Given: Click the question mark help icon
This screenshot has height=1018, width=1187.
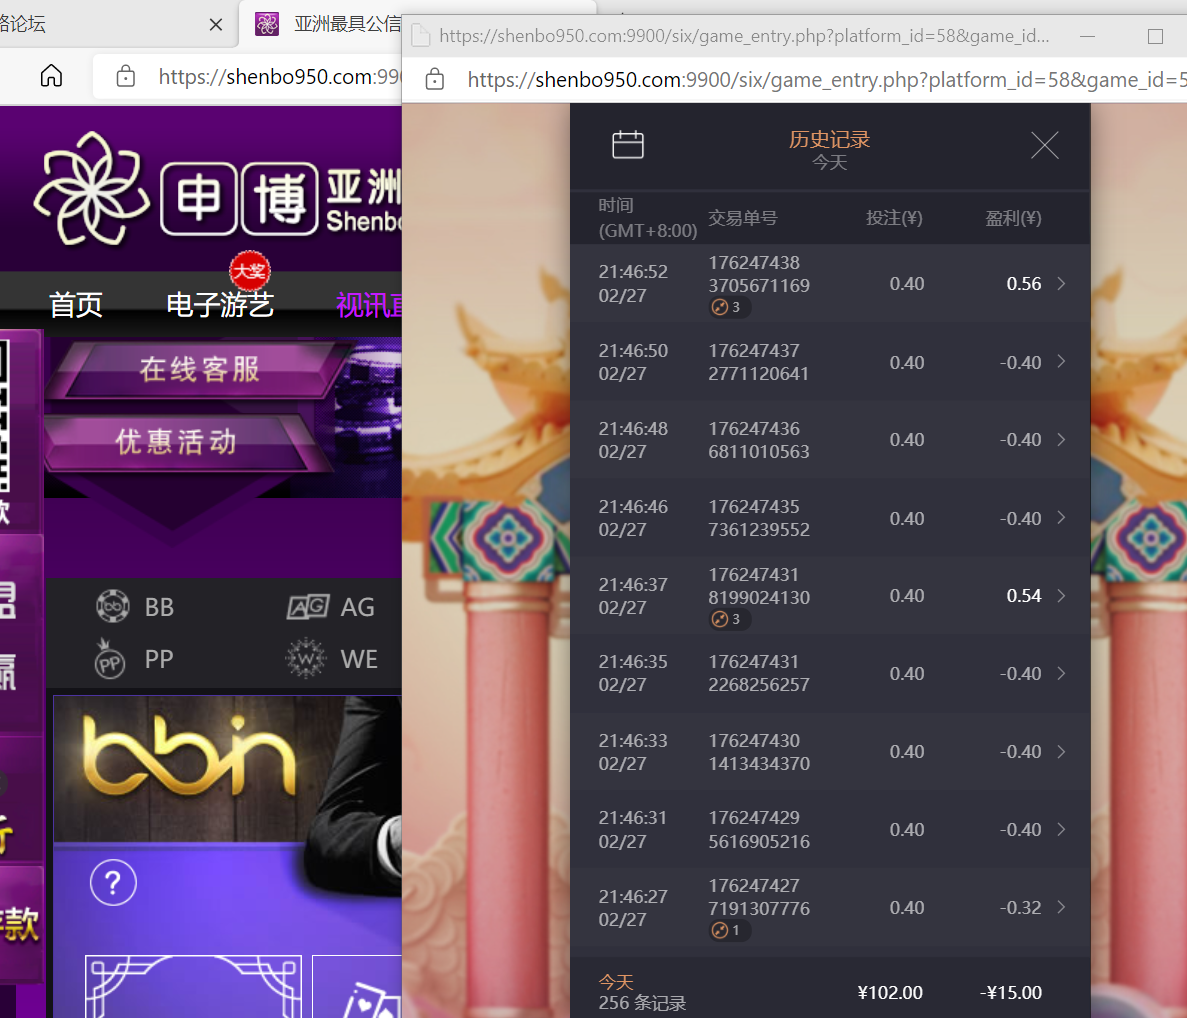Looking at the screenshot, I should (x=113, y=883).
